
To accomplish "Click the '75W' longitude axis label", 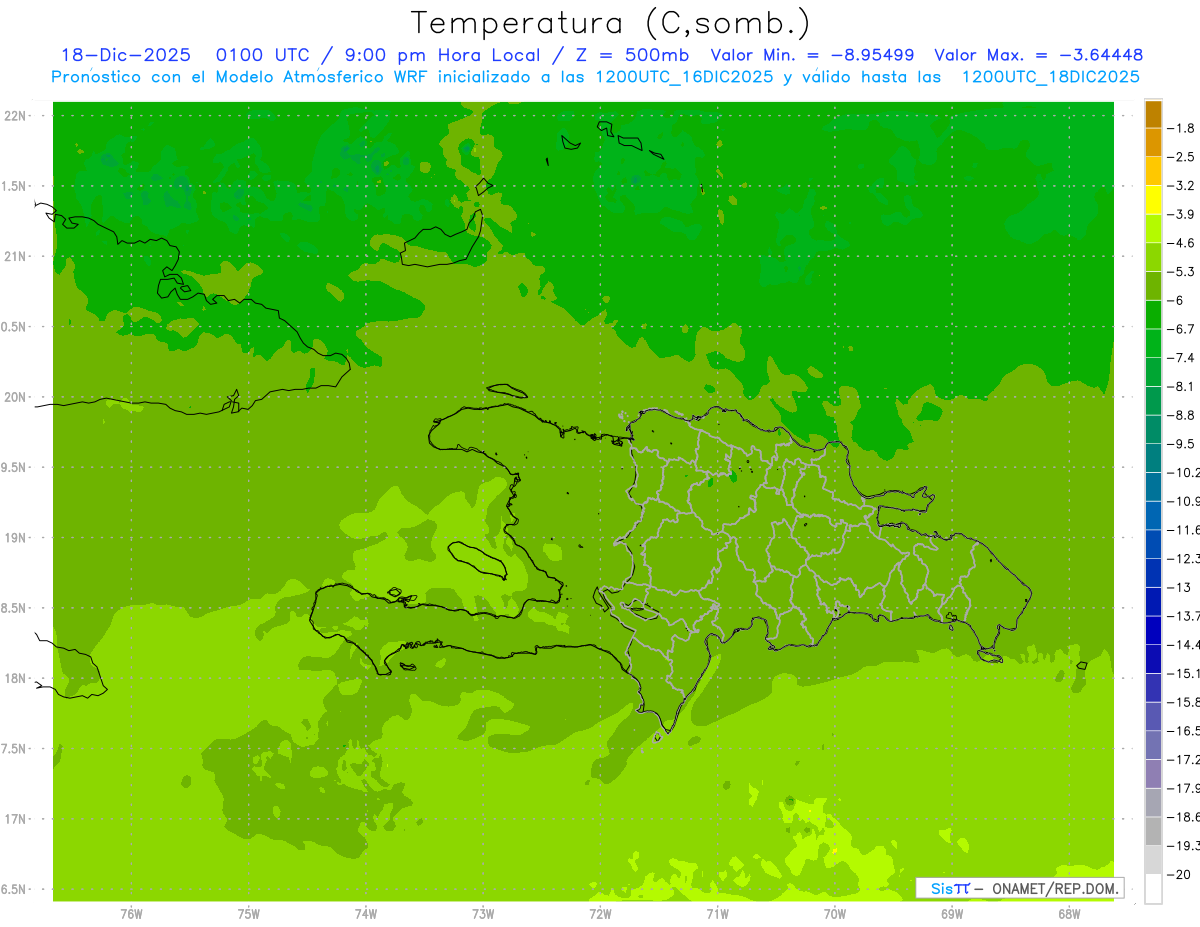I will click(249, 913).
